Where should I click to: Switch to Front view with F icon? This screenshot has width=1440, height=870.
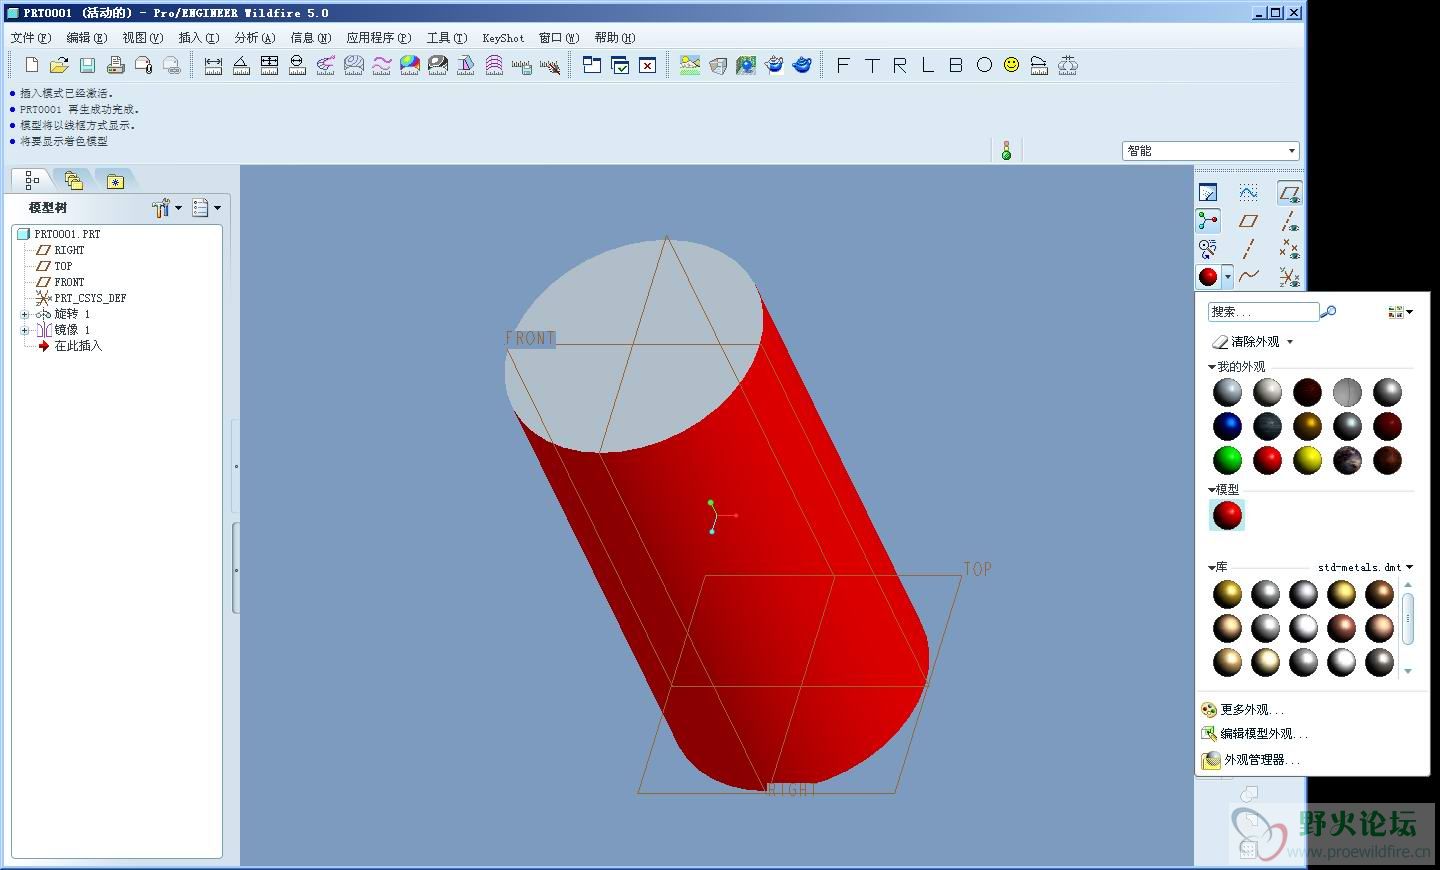click(843, 65)
